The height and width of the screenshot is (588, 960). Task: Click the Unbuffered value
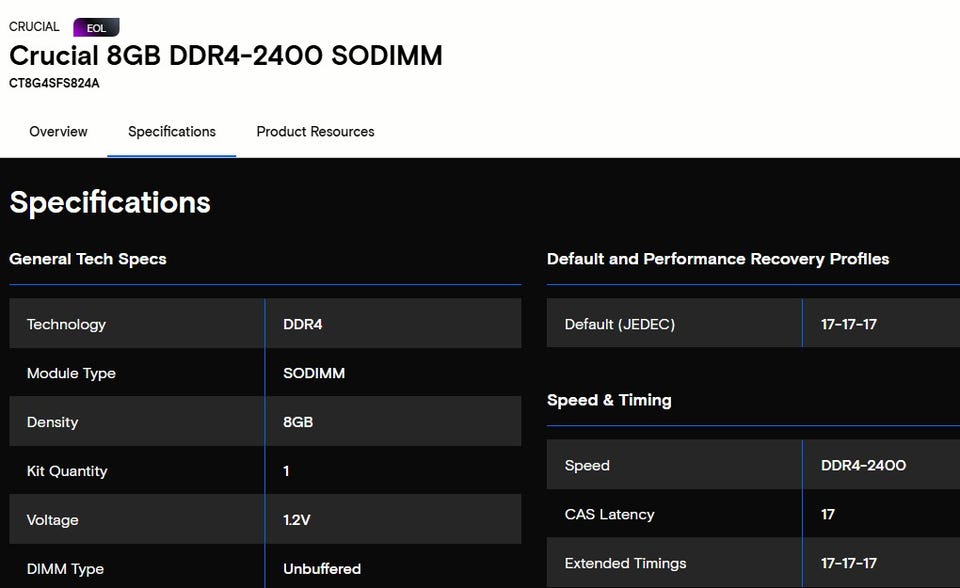(322, 569)
